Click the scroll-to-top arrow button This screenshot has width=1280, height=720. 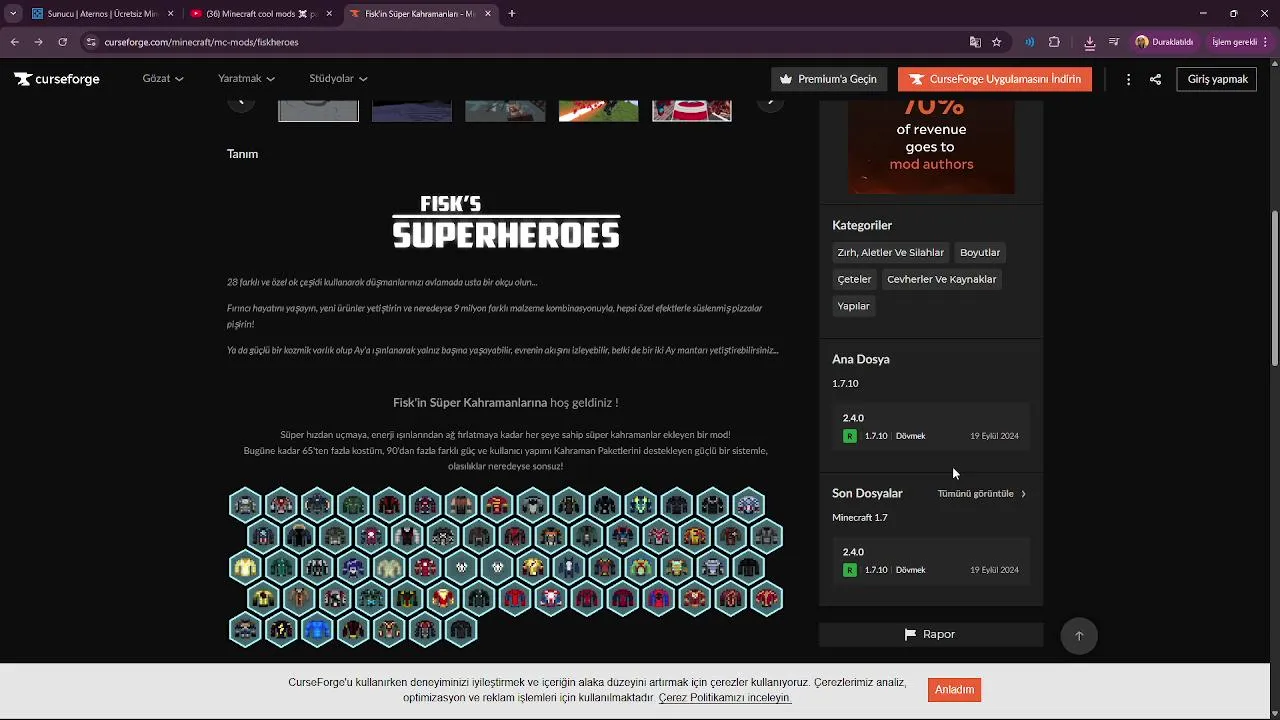1079,636
